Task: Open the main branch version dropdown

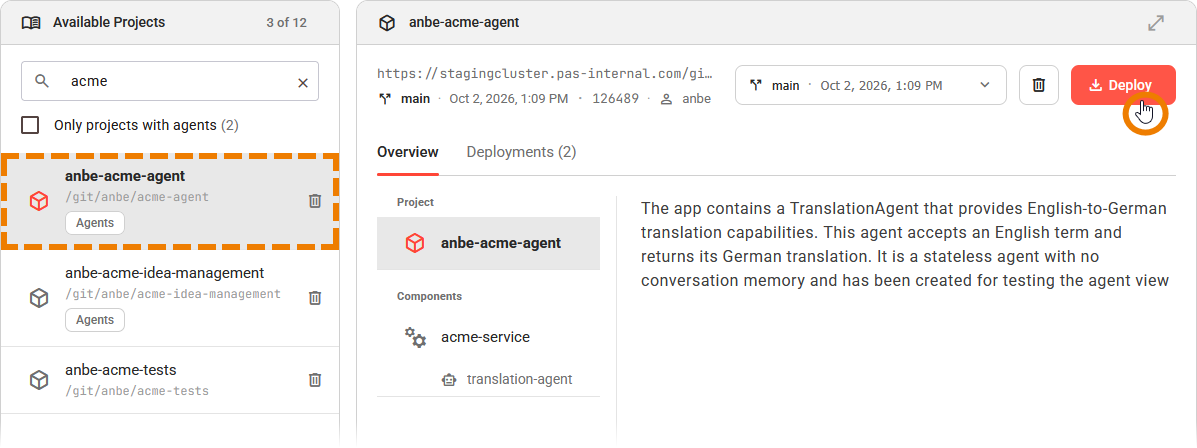Action: coord(870,85)
